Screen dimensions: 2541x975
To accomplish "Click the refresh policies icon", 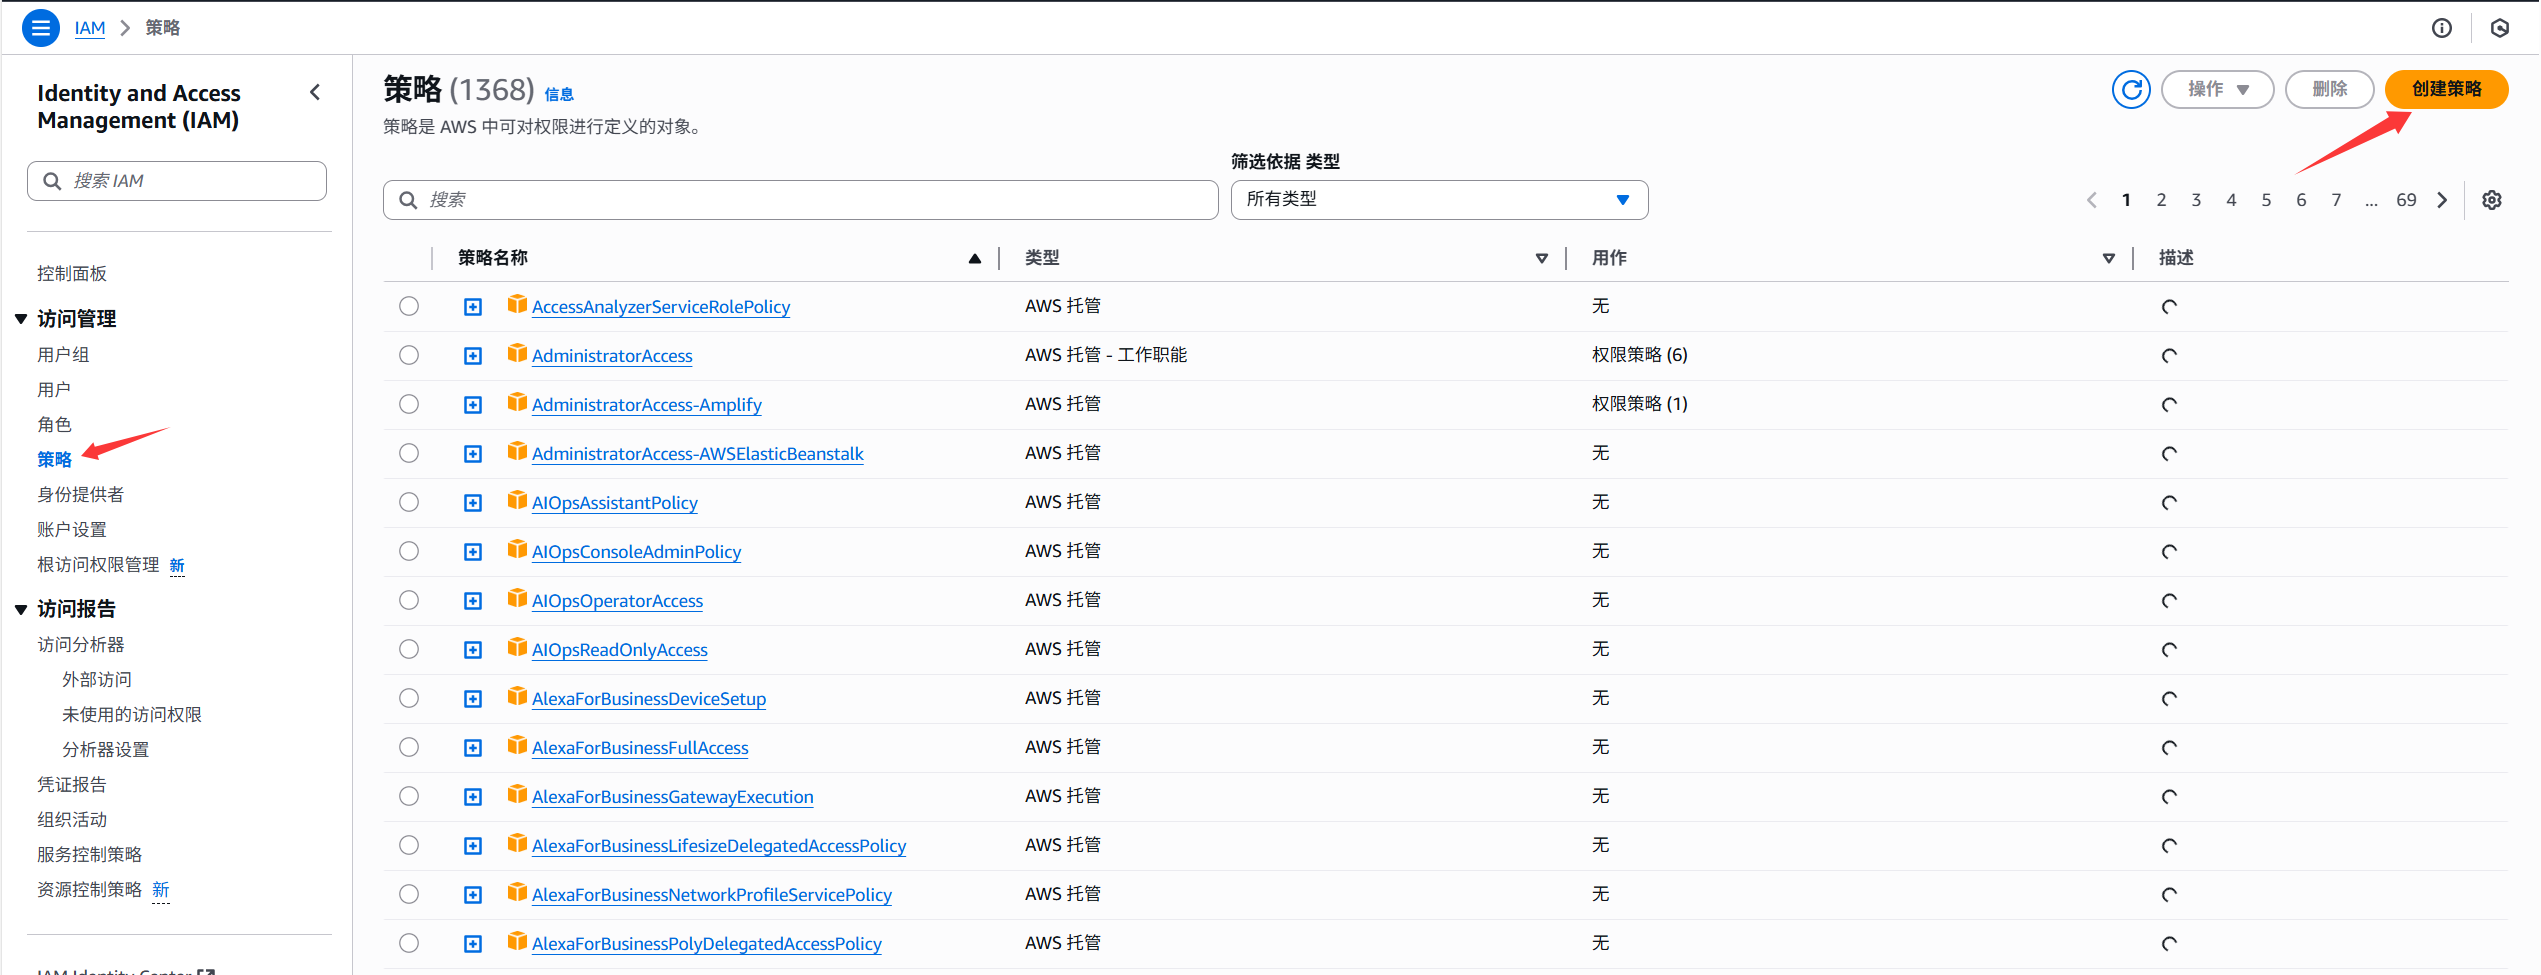I will tap(2131, 90).
